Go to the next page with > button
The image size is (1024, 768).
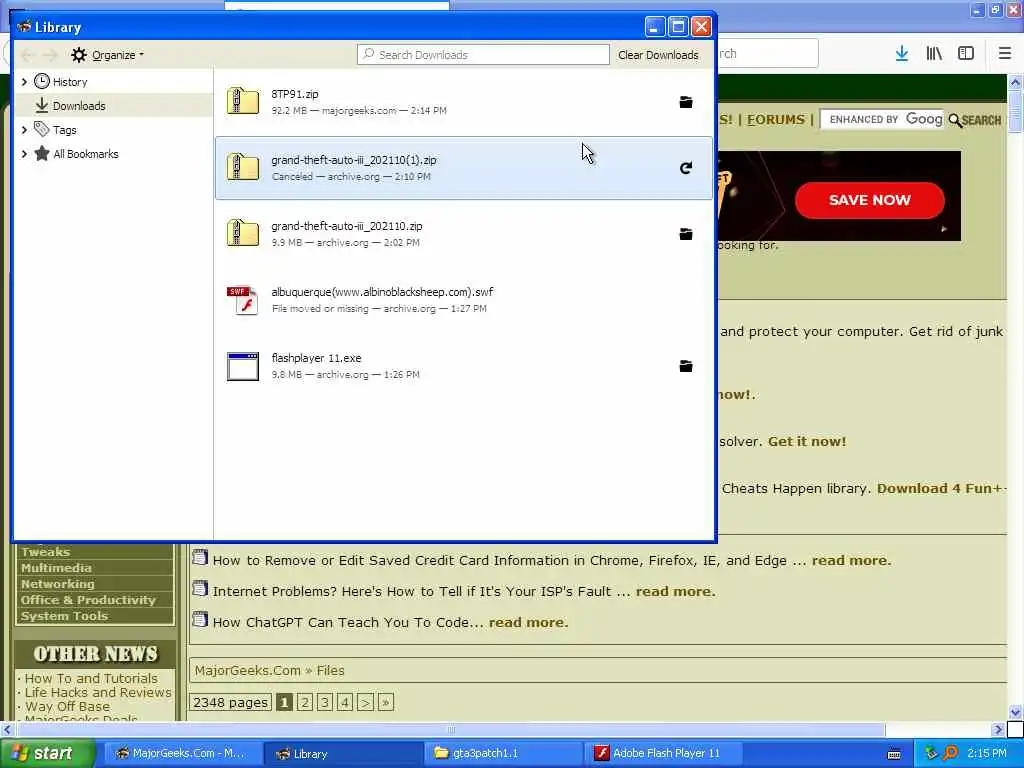(x=365, y=703)
